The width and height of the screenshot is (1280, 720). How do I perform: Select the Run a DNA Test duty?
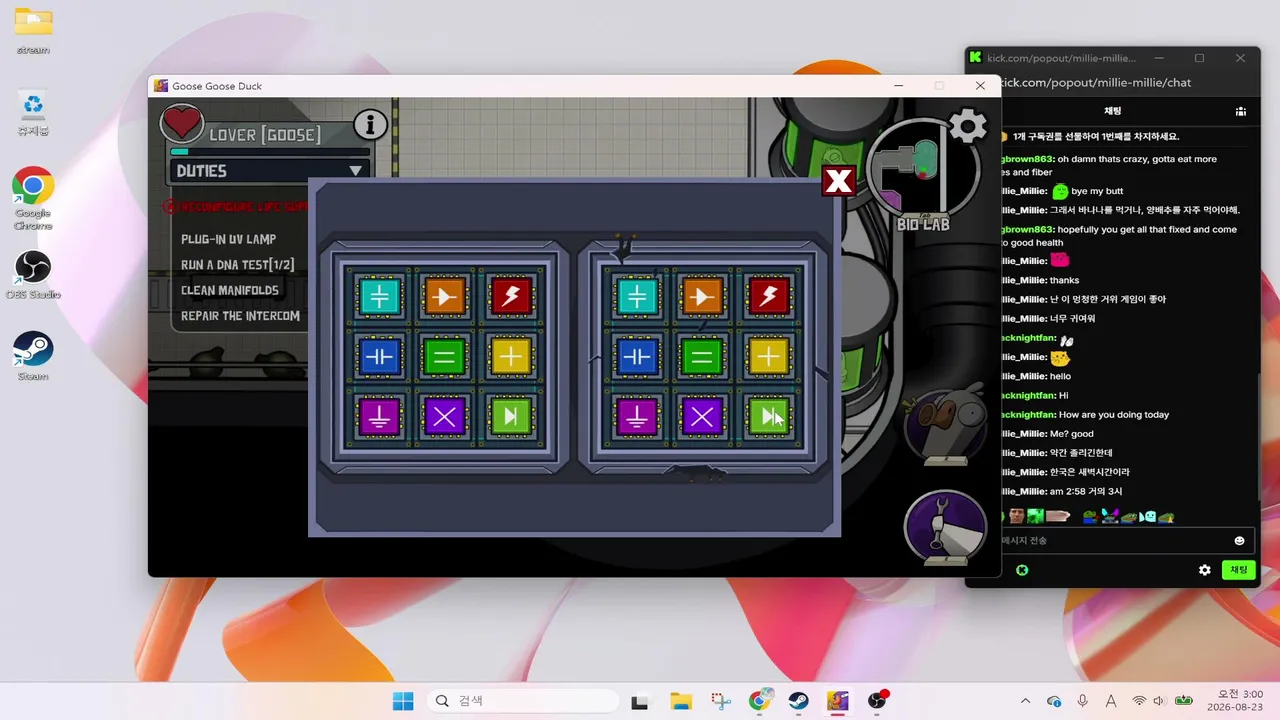tap(237, 265)
